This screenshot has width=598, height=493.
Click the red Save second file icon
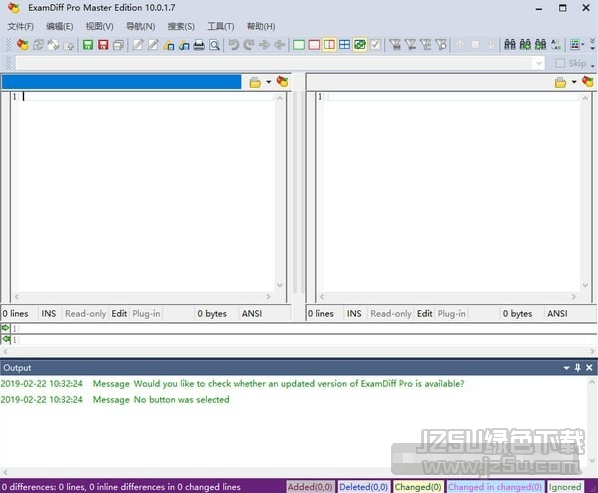(103, 45)
